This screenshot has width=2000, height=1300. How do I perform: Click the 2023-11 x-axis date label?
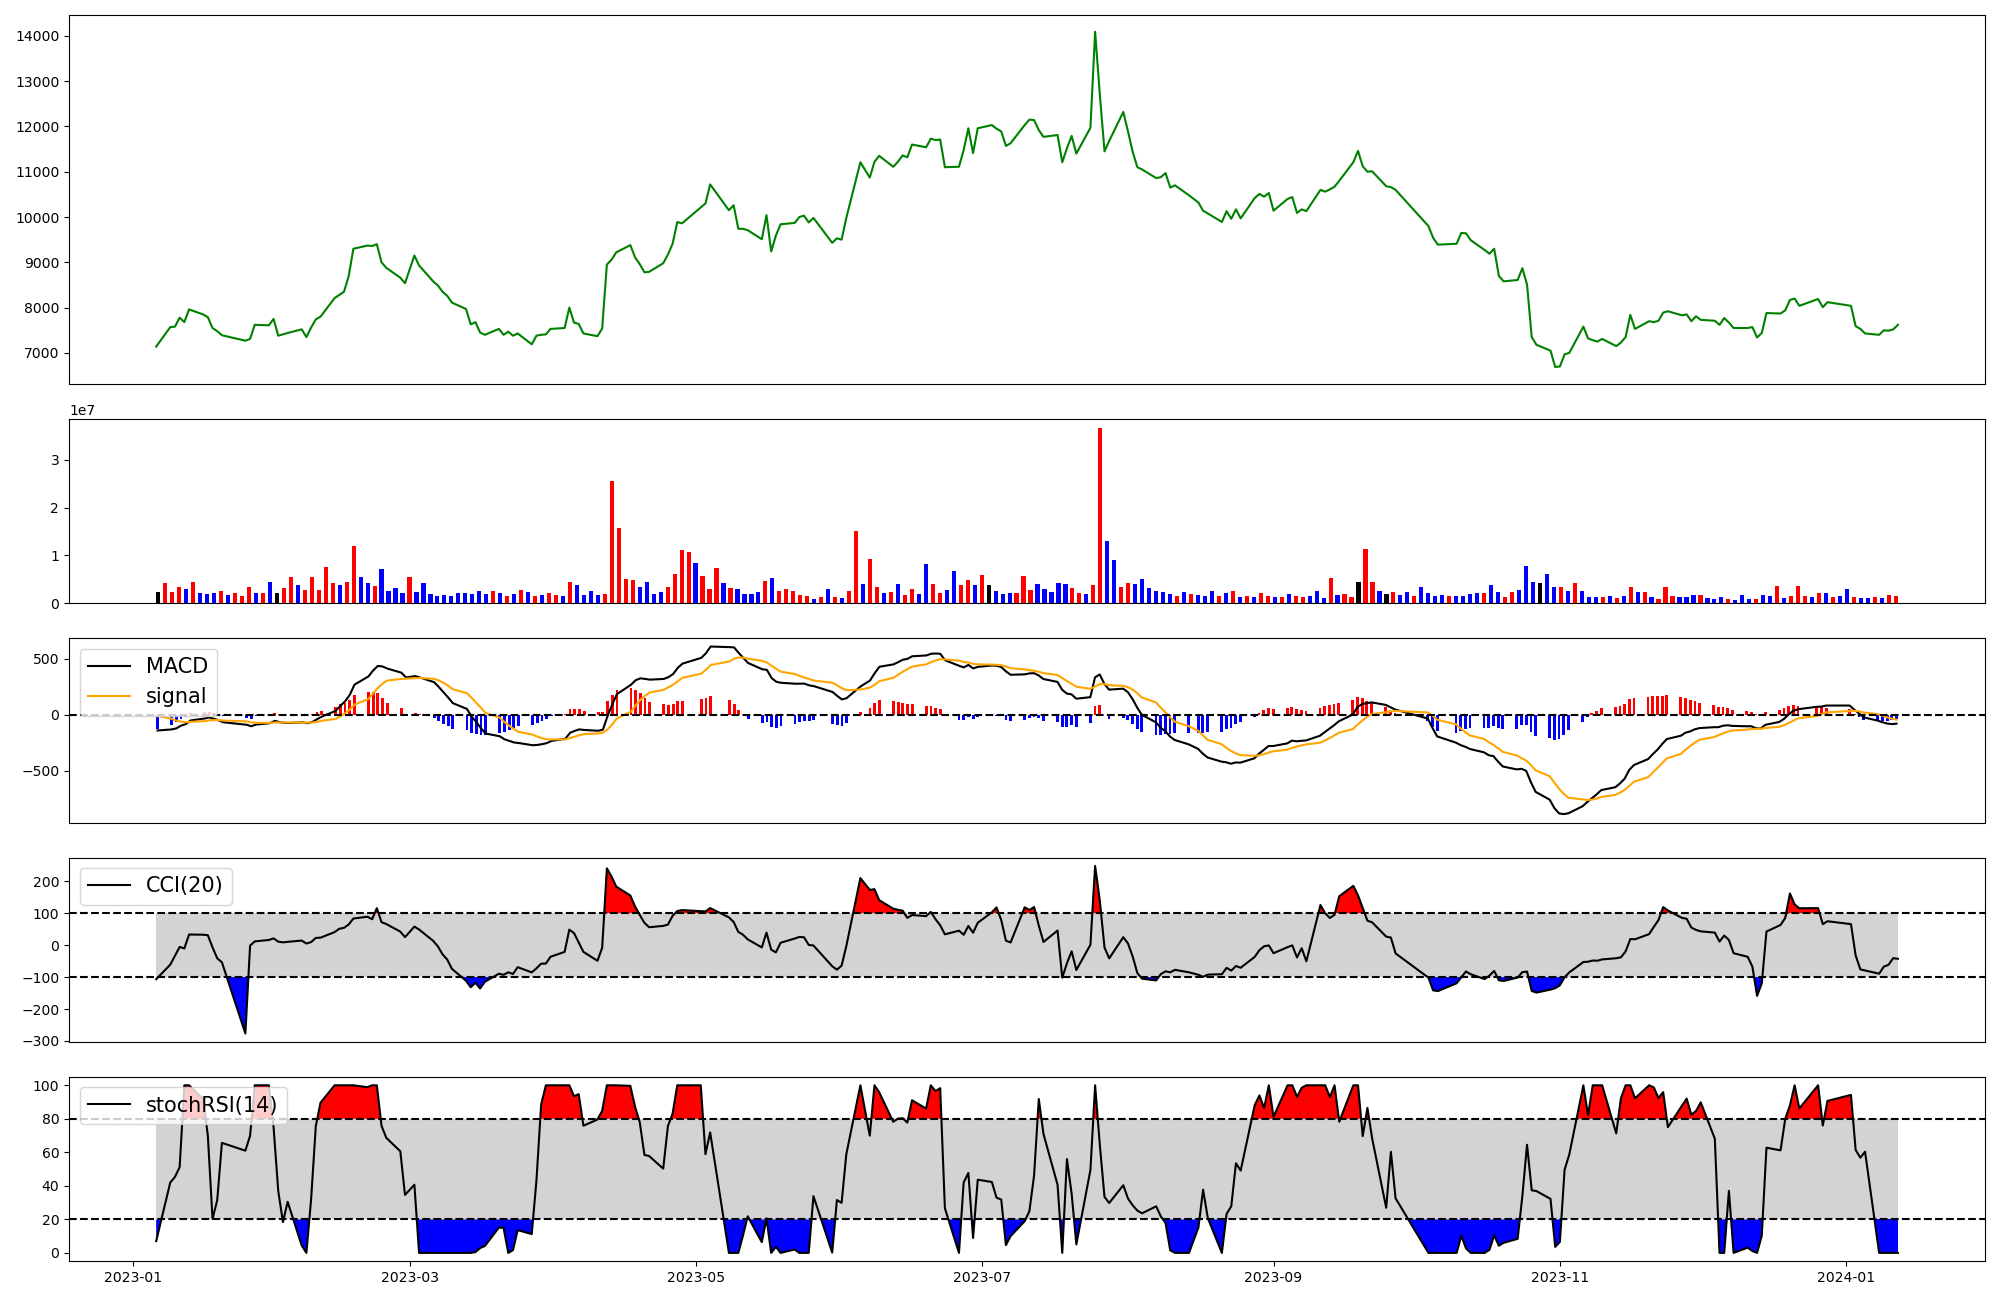pos(1560,1277)
